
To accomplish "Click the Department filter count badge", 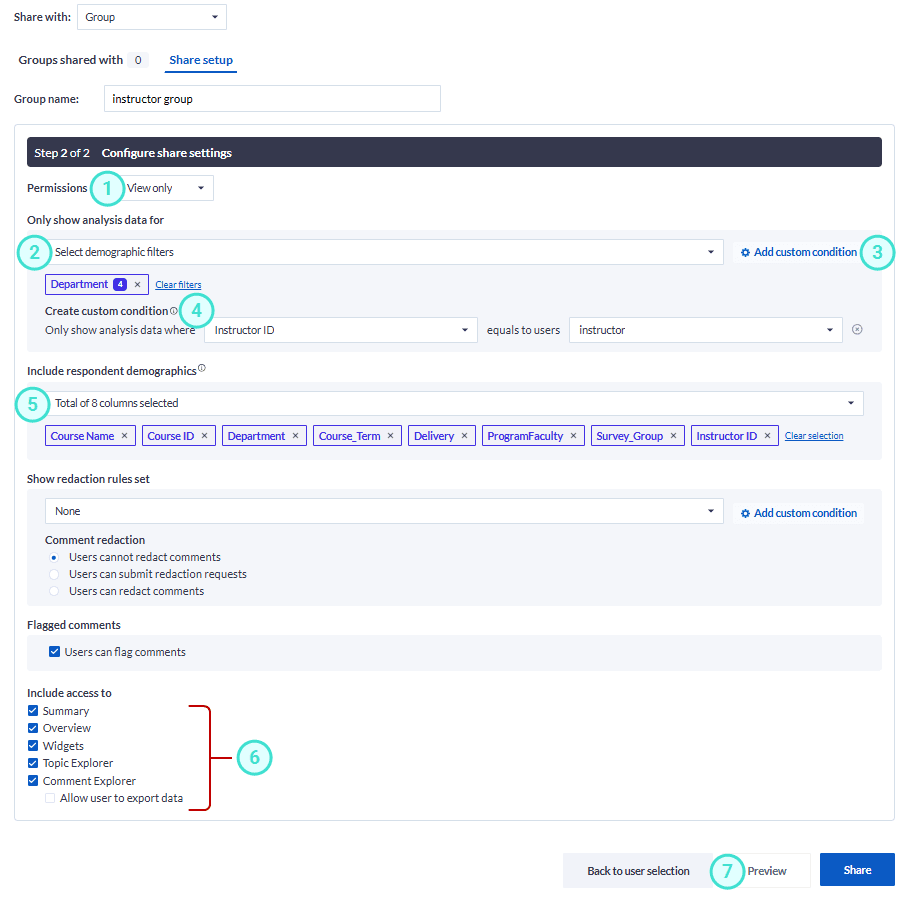I will pos(120,284).
